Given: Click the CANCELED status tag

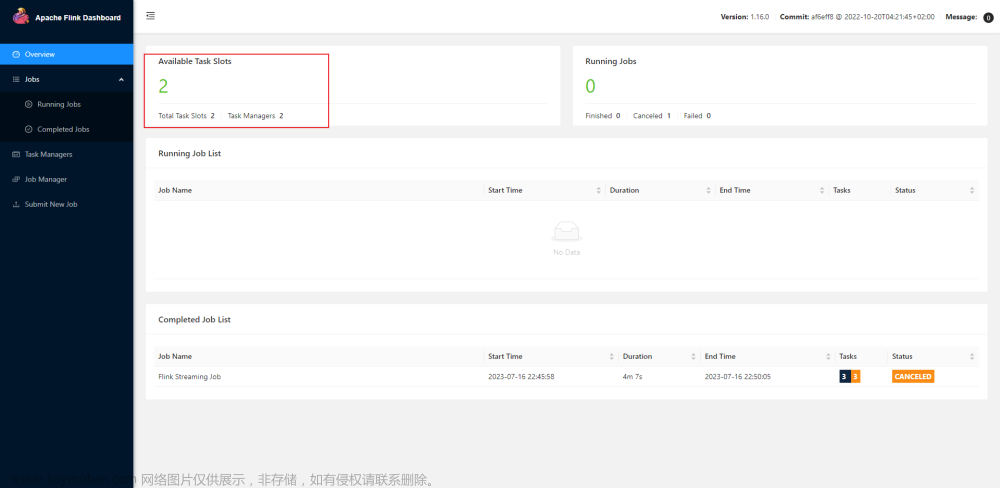Looking at the screenshot, I should pyautogui.click(x=913, y=376).
